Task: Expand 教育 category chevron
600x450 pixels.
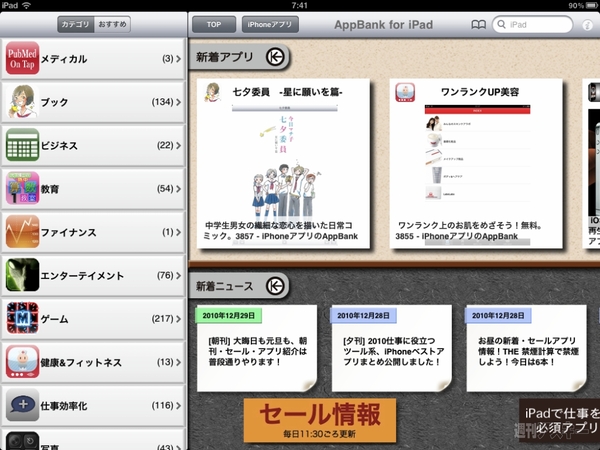Action: coord(178,189)
